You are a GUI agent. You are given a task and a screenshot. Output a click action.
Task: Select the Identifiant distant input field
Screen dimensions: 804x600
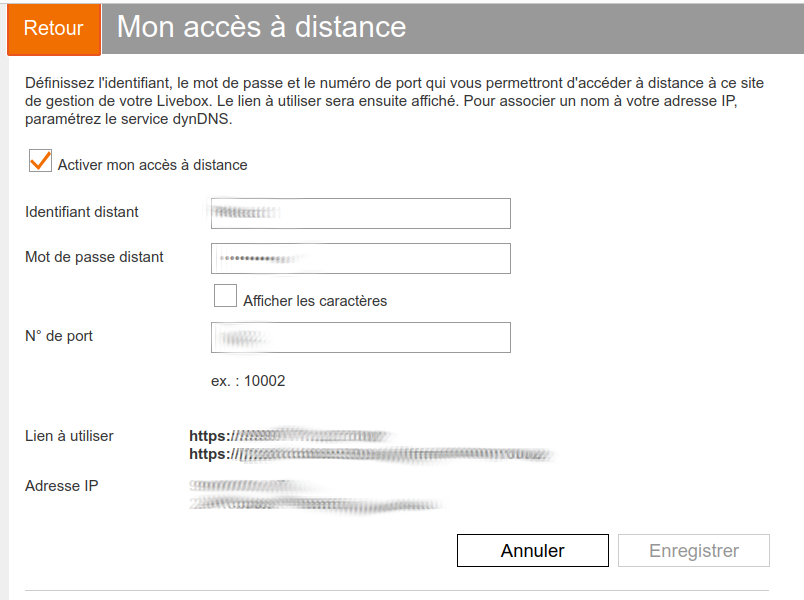360,213
